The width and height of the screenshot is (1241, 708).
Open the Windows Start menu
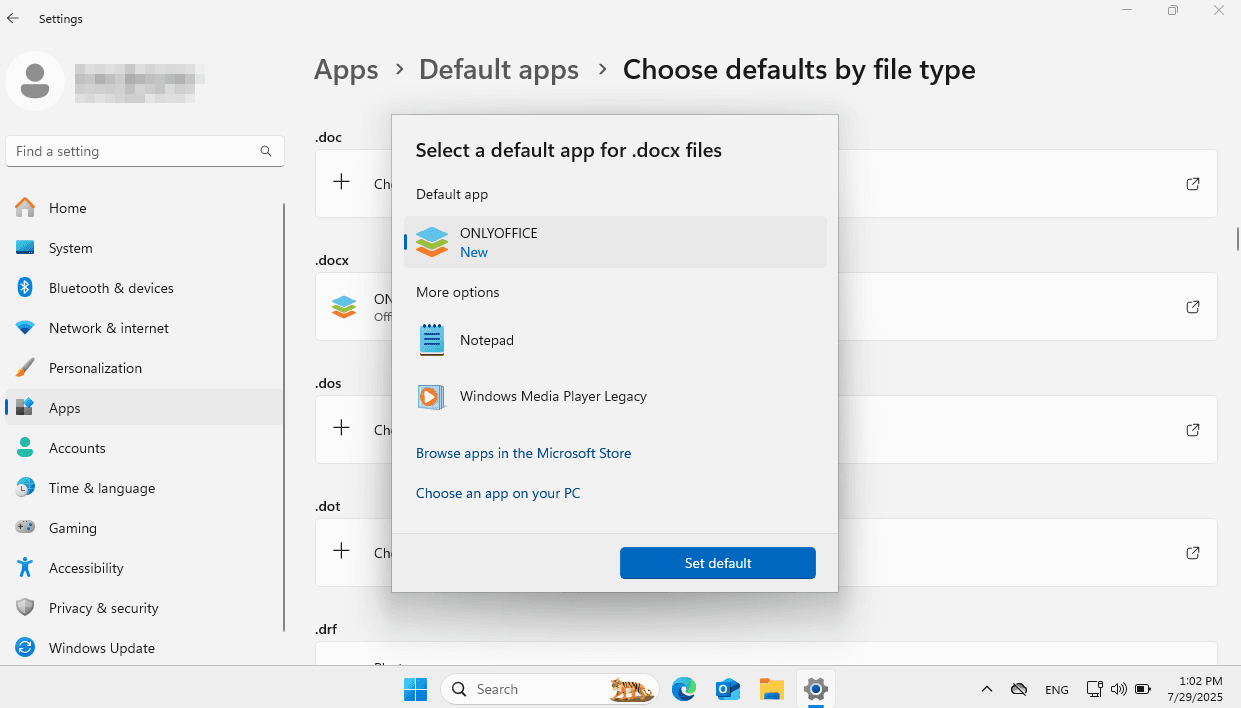[x=415, y=689]
